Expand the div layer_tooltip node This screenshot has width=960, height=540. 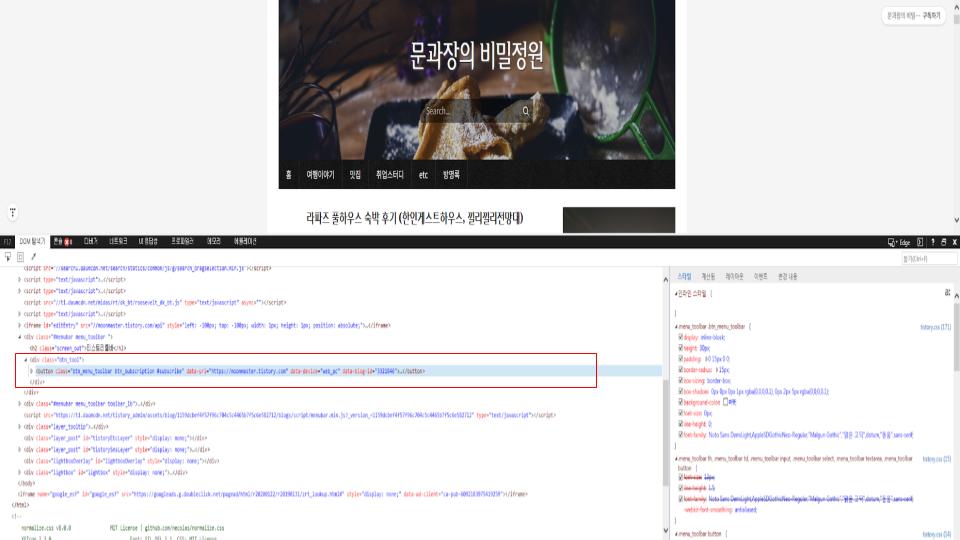(x=20, y=427)
